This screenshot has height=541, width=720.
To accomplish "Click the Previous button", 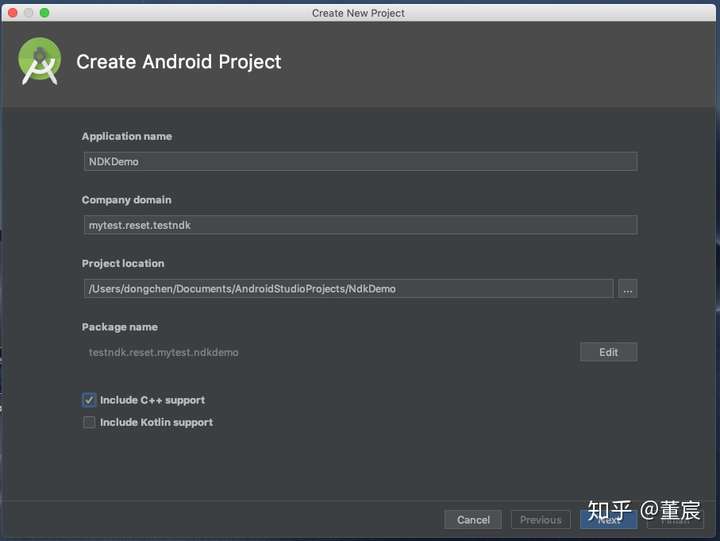I will click(540, 520).
